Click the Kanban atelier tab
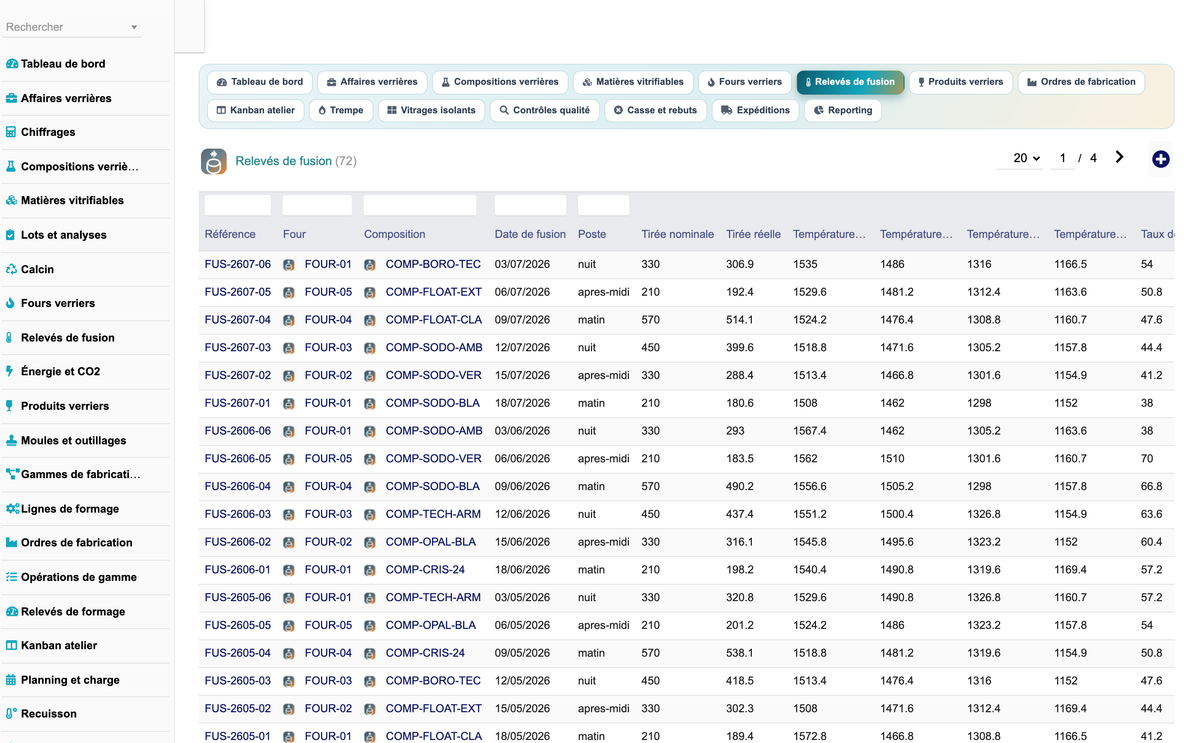The width and height of the screenshot is (1200, 743). [255, 110]
